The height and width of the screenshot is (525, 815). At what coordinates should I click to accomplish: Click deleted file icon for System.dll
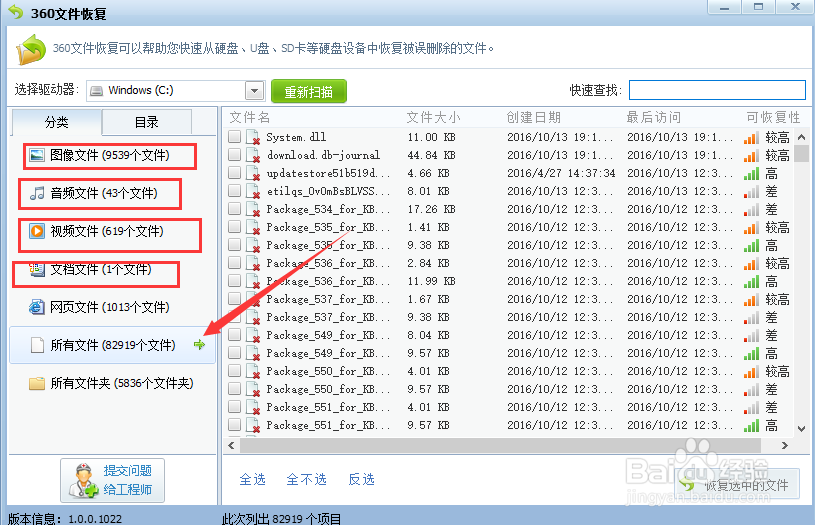coord(253,137)
